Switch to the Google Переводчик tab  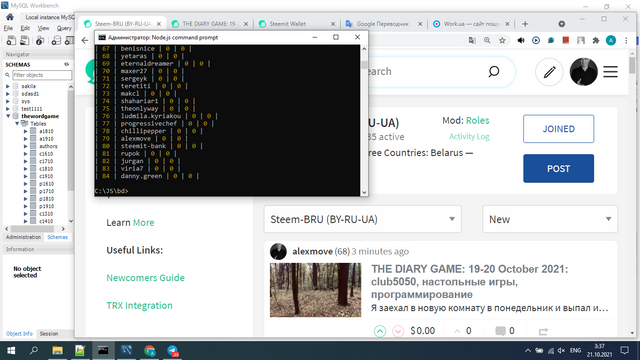(x=384, y=24)
